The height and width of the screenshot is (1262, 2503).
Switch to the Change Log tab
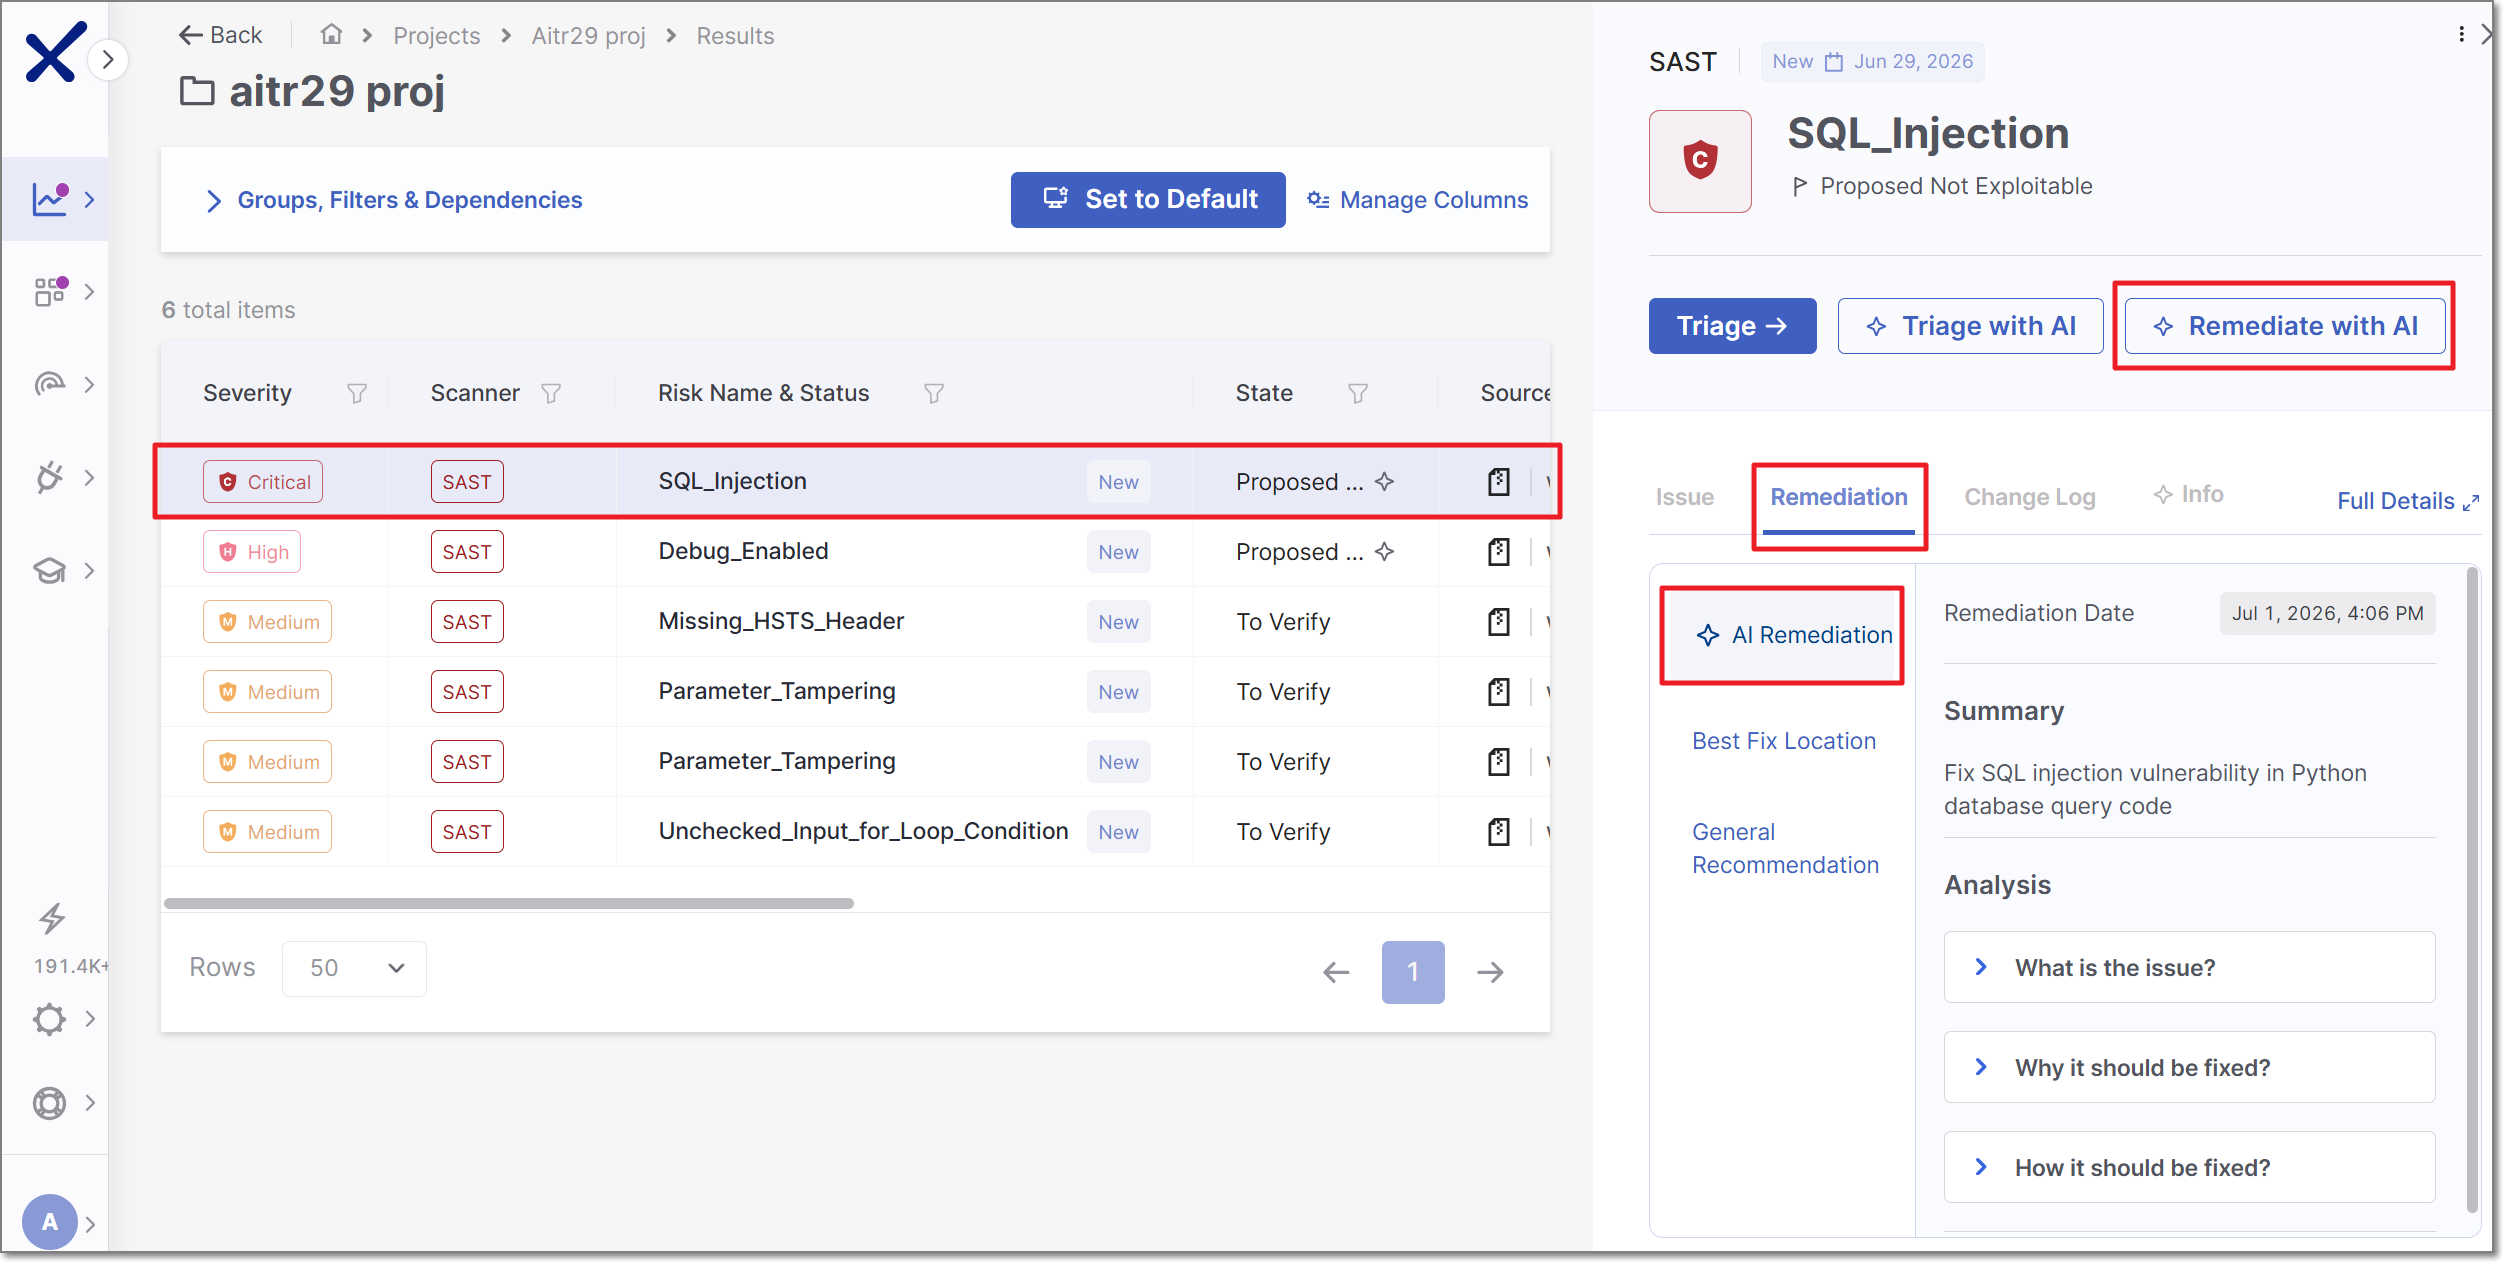pyautogui.click(x=2030, y=497)
